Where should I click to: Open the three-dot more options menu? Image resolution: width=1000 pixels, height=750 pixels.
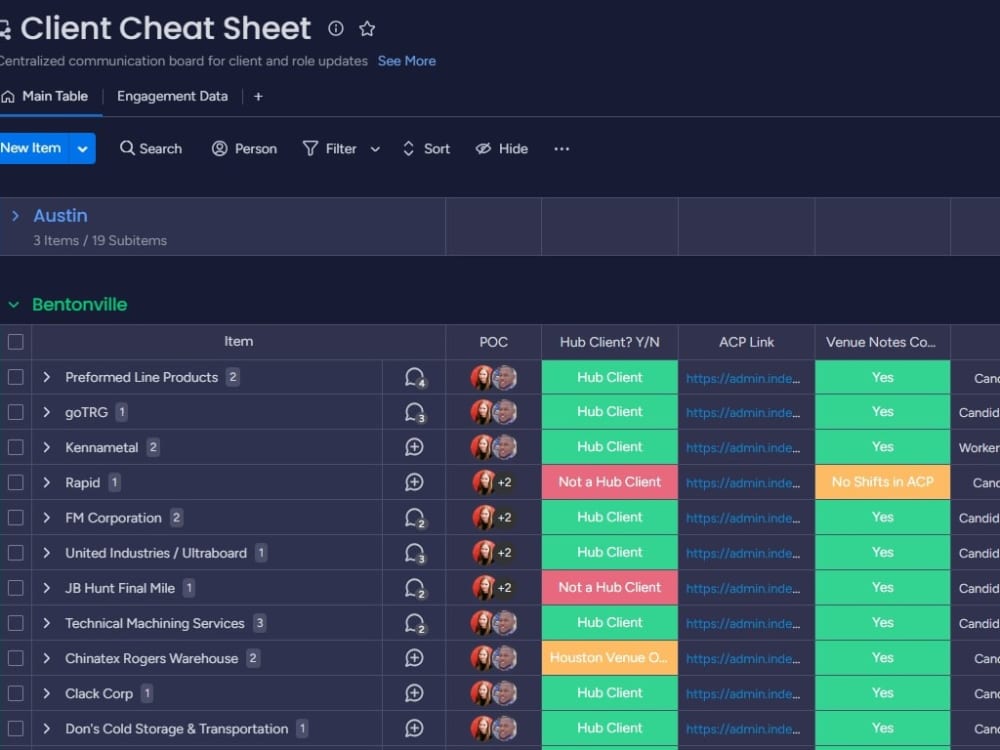[x=561, y=149]
